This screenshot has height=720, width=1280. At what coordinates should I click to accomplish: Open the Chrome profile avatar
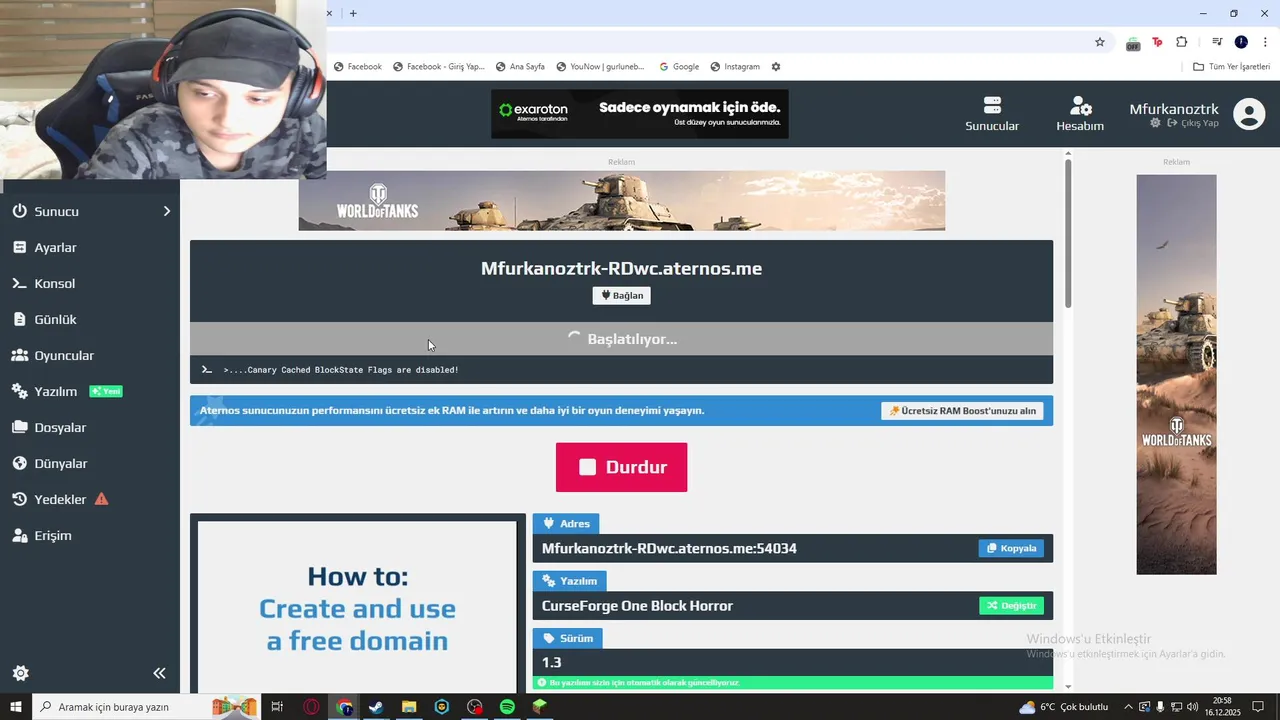pyautogui.click(x=1241, y=42)
